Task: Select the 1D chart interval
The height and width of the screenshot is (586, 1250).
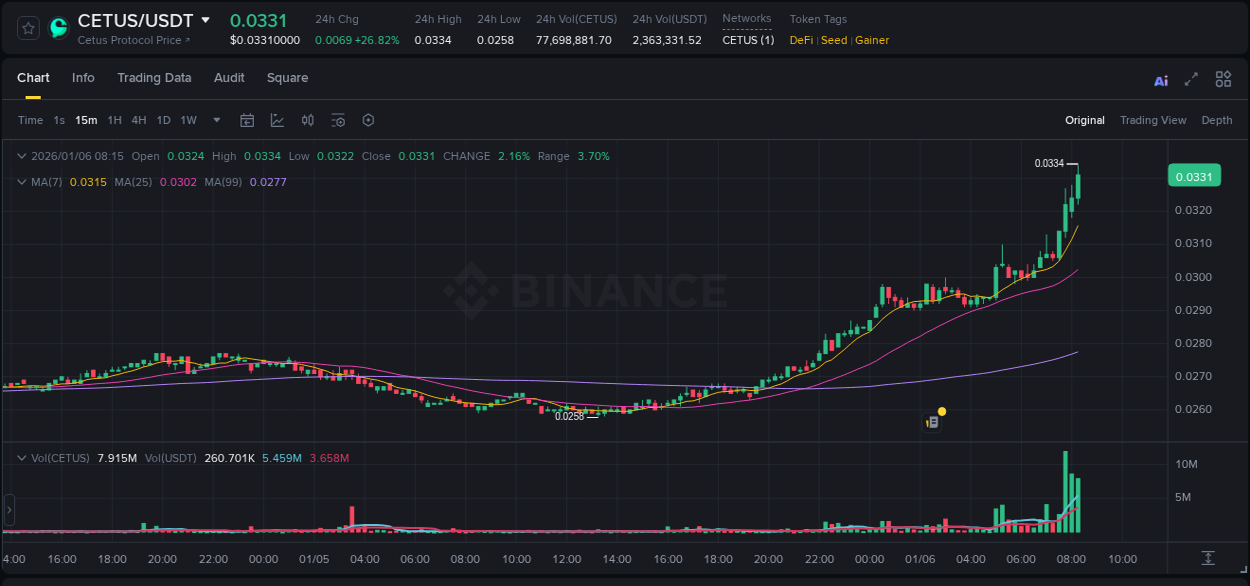Action: (163, 120)
